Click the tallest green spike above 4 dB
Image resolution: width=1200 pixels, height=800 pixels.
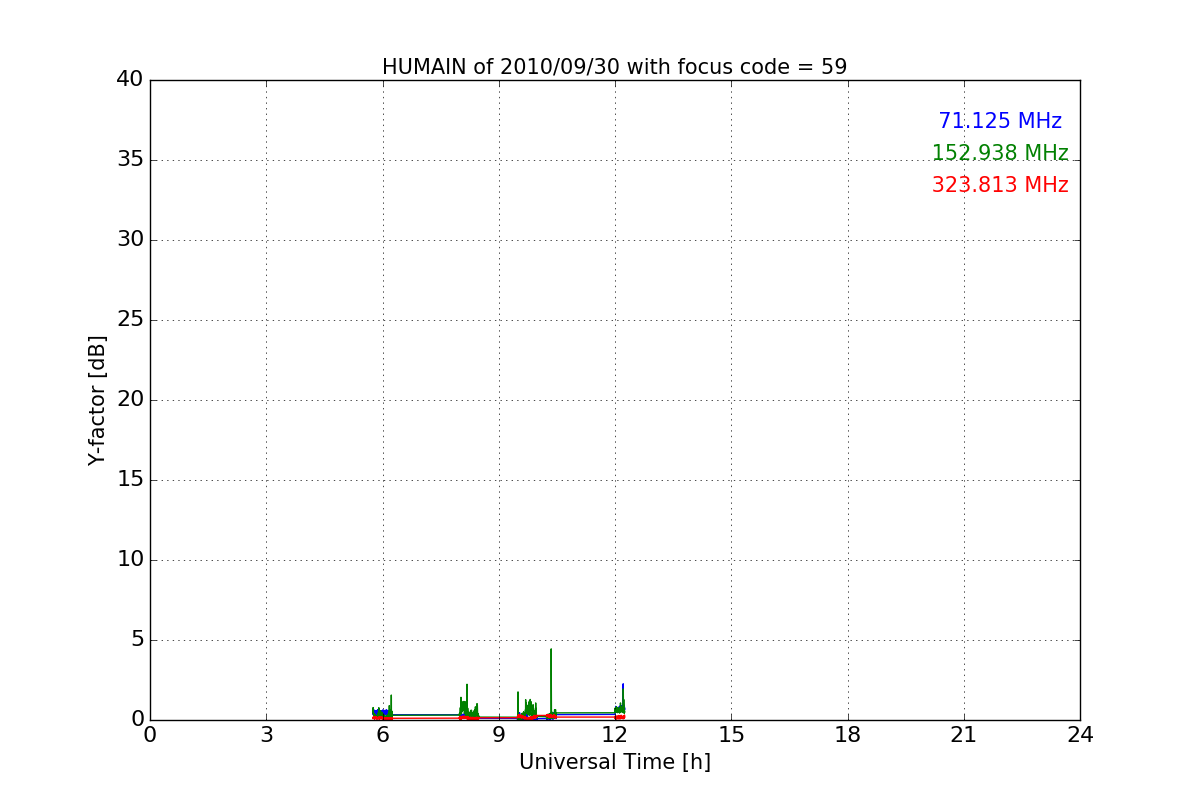(550, 682)
